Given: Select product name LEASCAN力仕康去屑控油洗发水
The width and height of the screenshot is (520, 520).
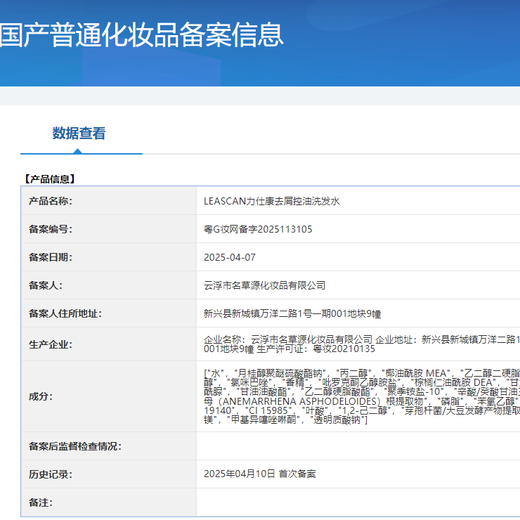Looking at the screenshot, I should point(272,201).
